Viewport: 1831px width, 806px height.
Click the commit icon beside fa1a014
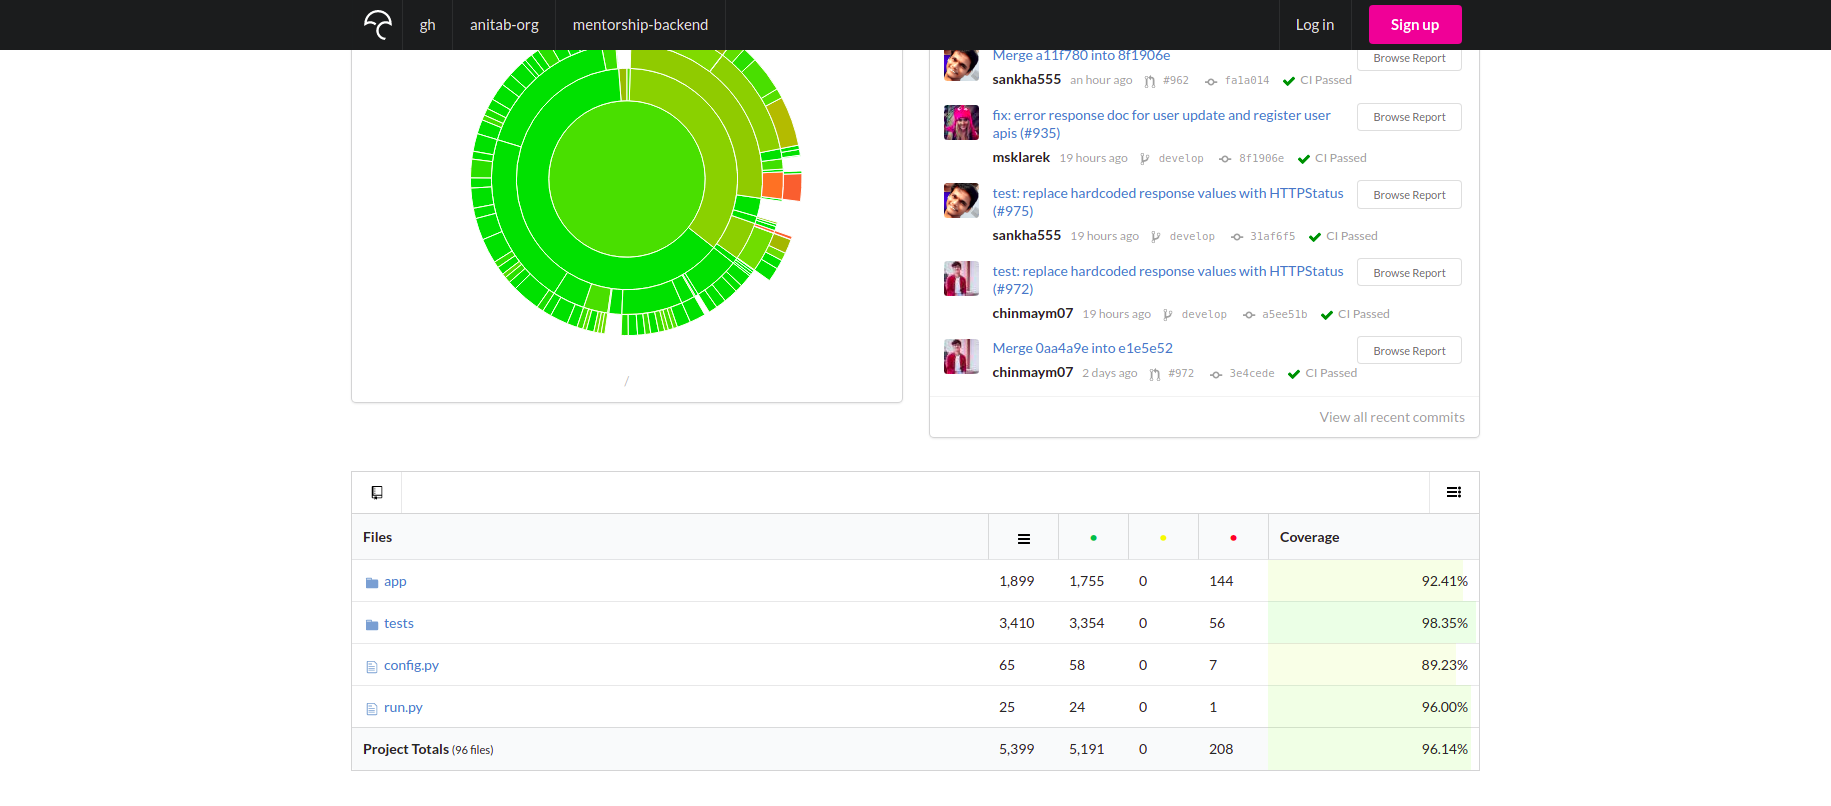(1211, 81)
